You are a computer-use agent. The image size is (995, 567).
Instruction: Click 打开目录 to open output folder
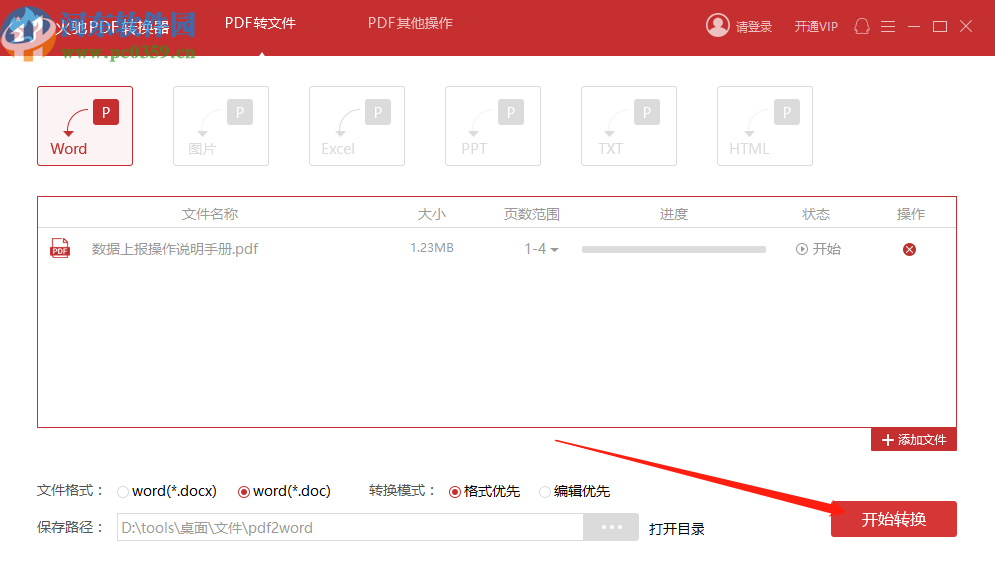tap(676, 528)
